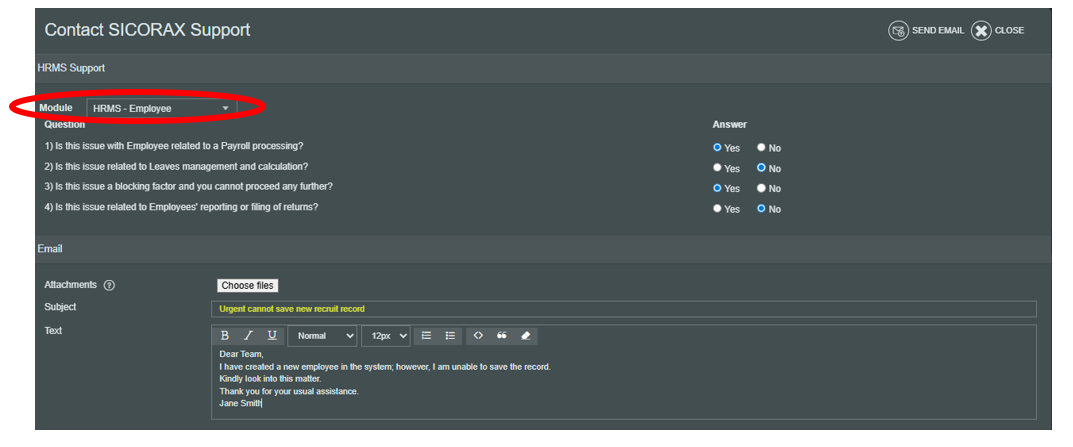Screen dimensions: 1073x447
Task: Clear formatting with the eraser icon
Action: pyautogui.click(x=526, y=336)
